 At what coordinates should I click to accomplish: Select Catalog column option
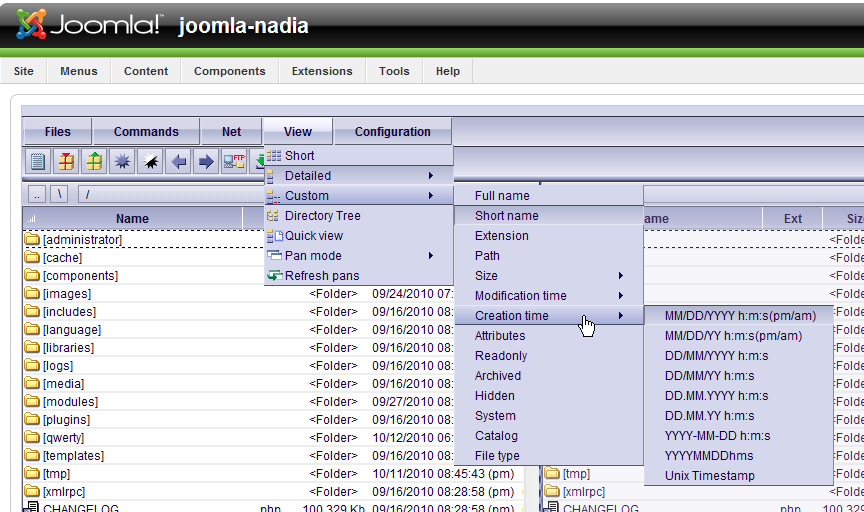549,436
